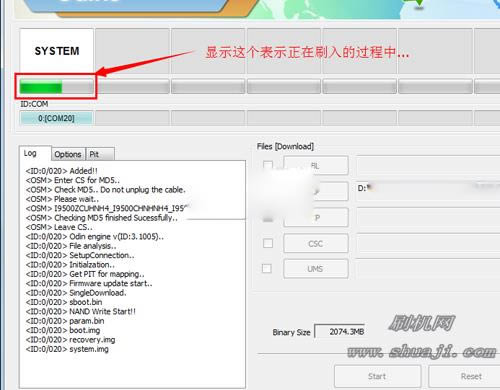Toggle the UMS checkbox
This screenshot has width=500, height=390.
point(267,268)
